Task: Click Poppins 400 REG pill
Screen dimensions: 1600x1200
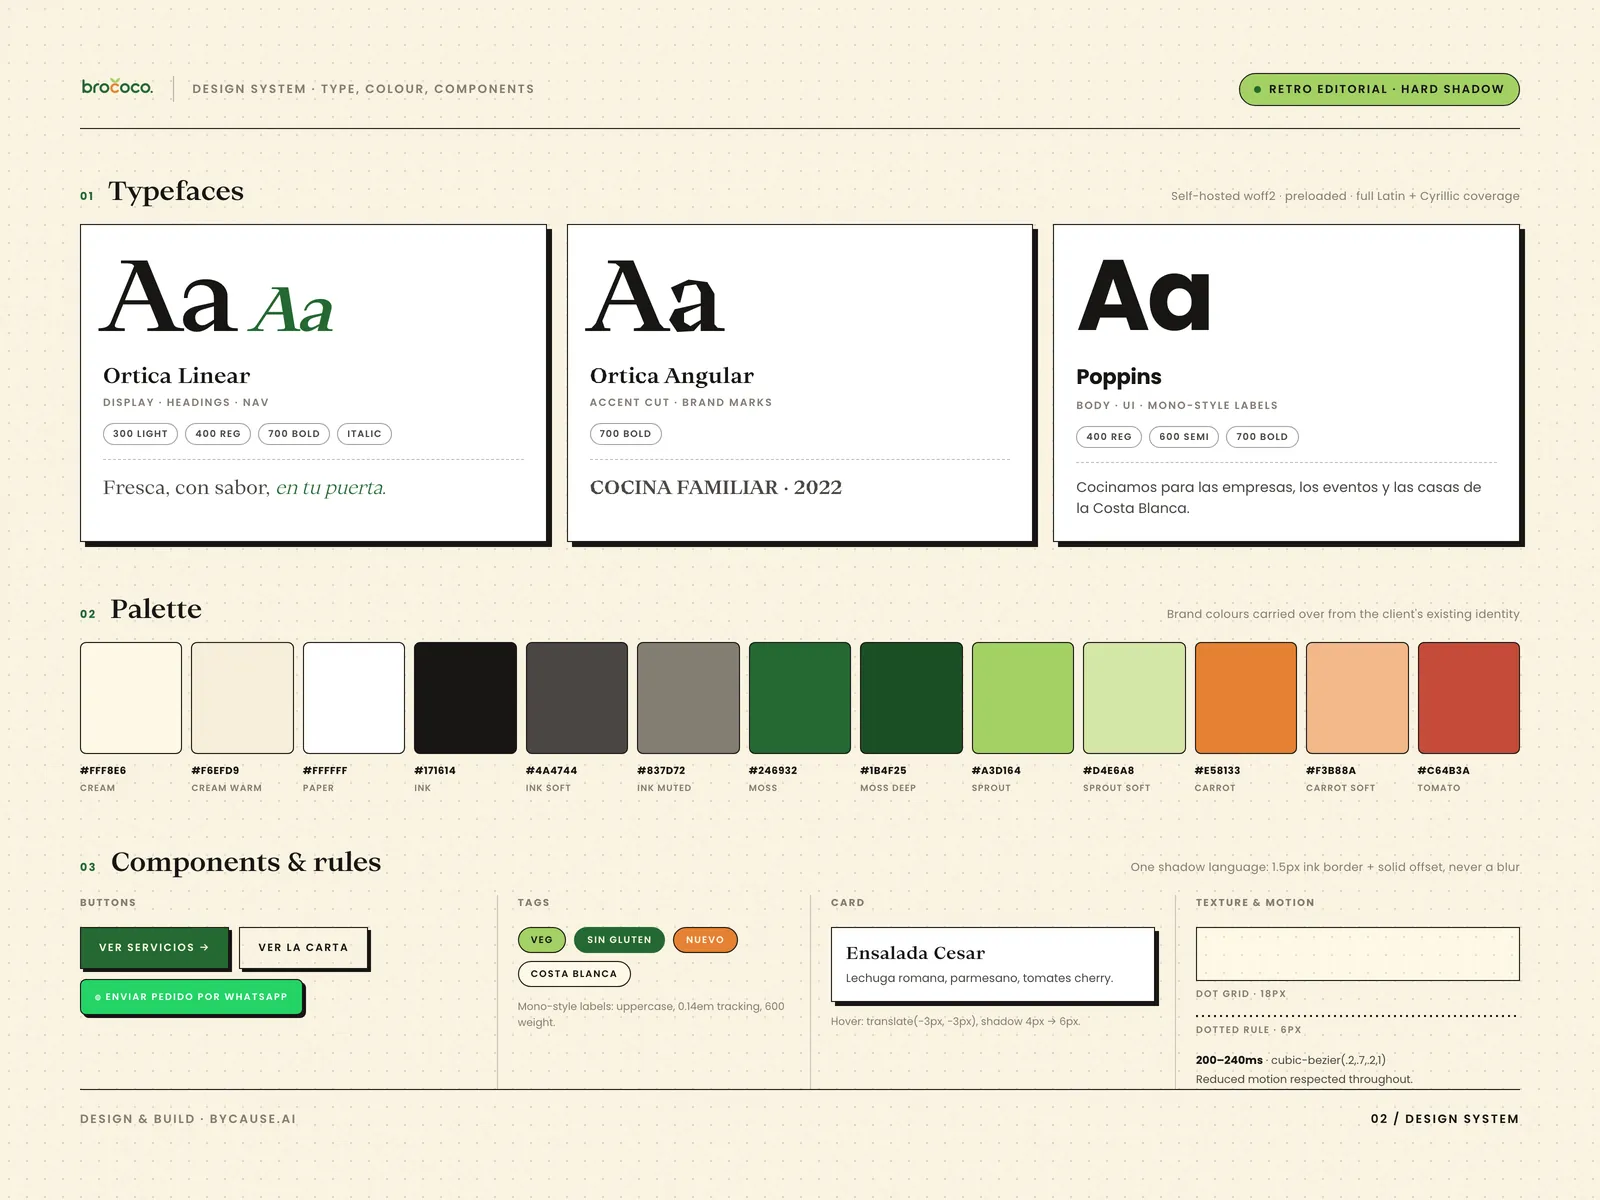Action: (x=1109, y=437)
